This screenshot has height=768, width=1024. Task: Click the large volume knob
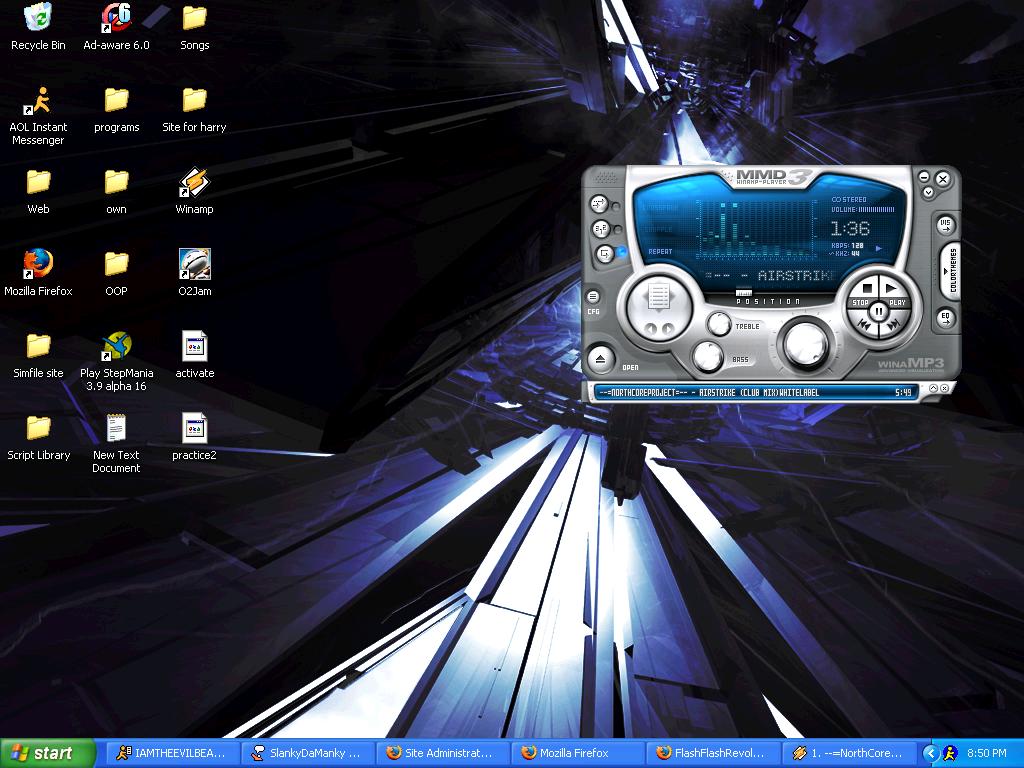806,345
